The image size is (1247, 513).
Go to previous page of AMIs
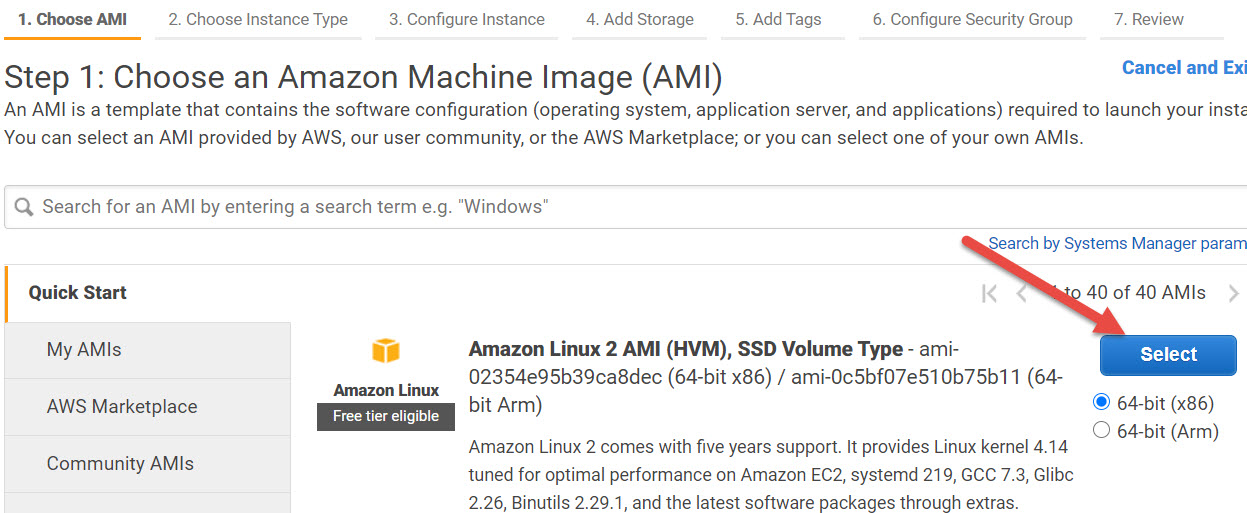click(x=1021, y=293)
